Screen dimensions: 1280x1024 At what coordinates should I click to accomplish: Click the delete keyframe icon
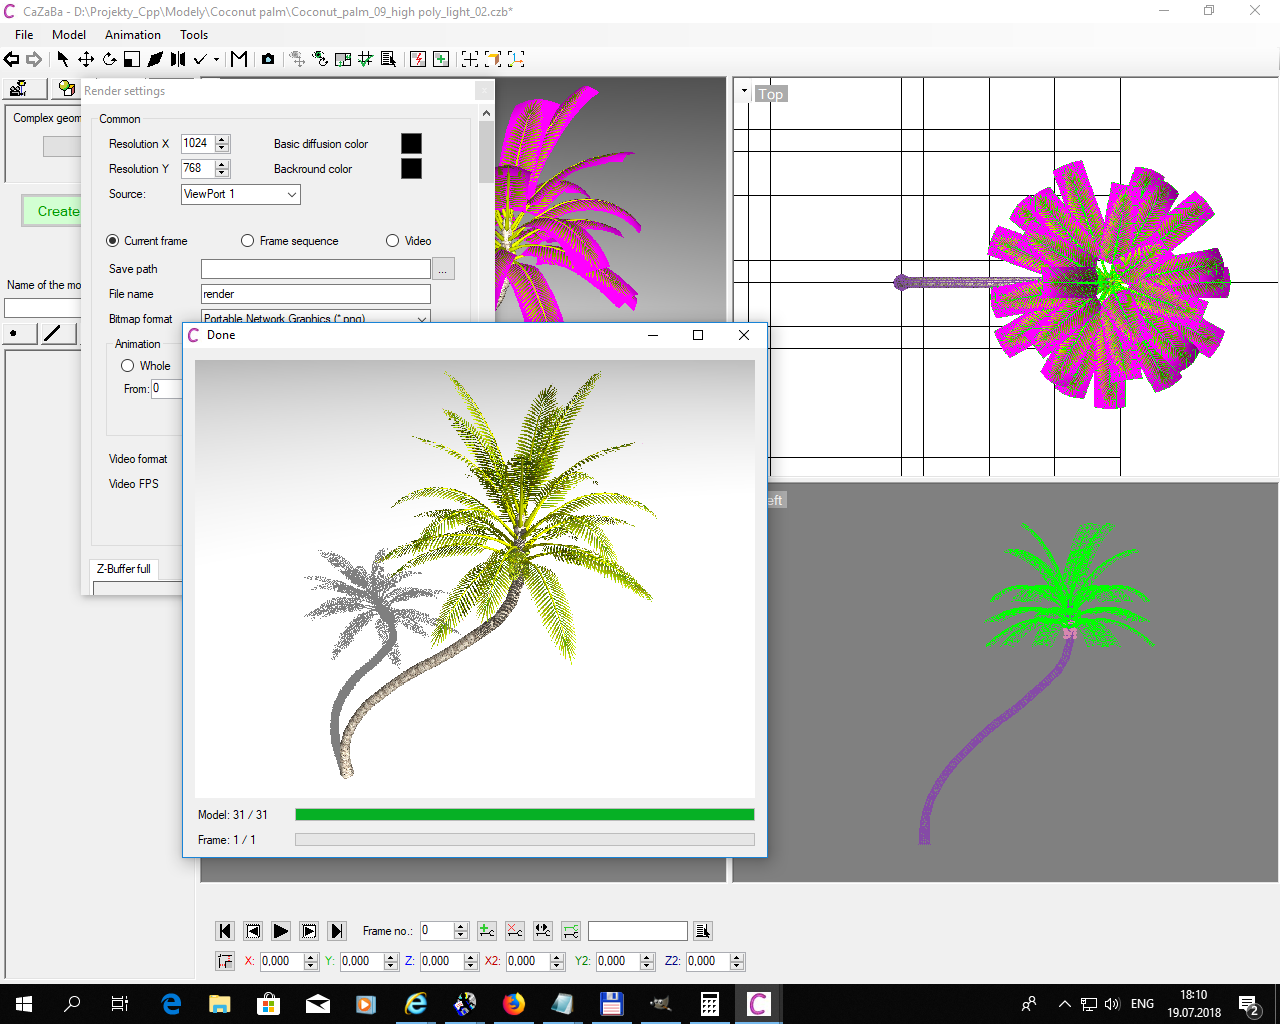click(x=514, y=931)
